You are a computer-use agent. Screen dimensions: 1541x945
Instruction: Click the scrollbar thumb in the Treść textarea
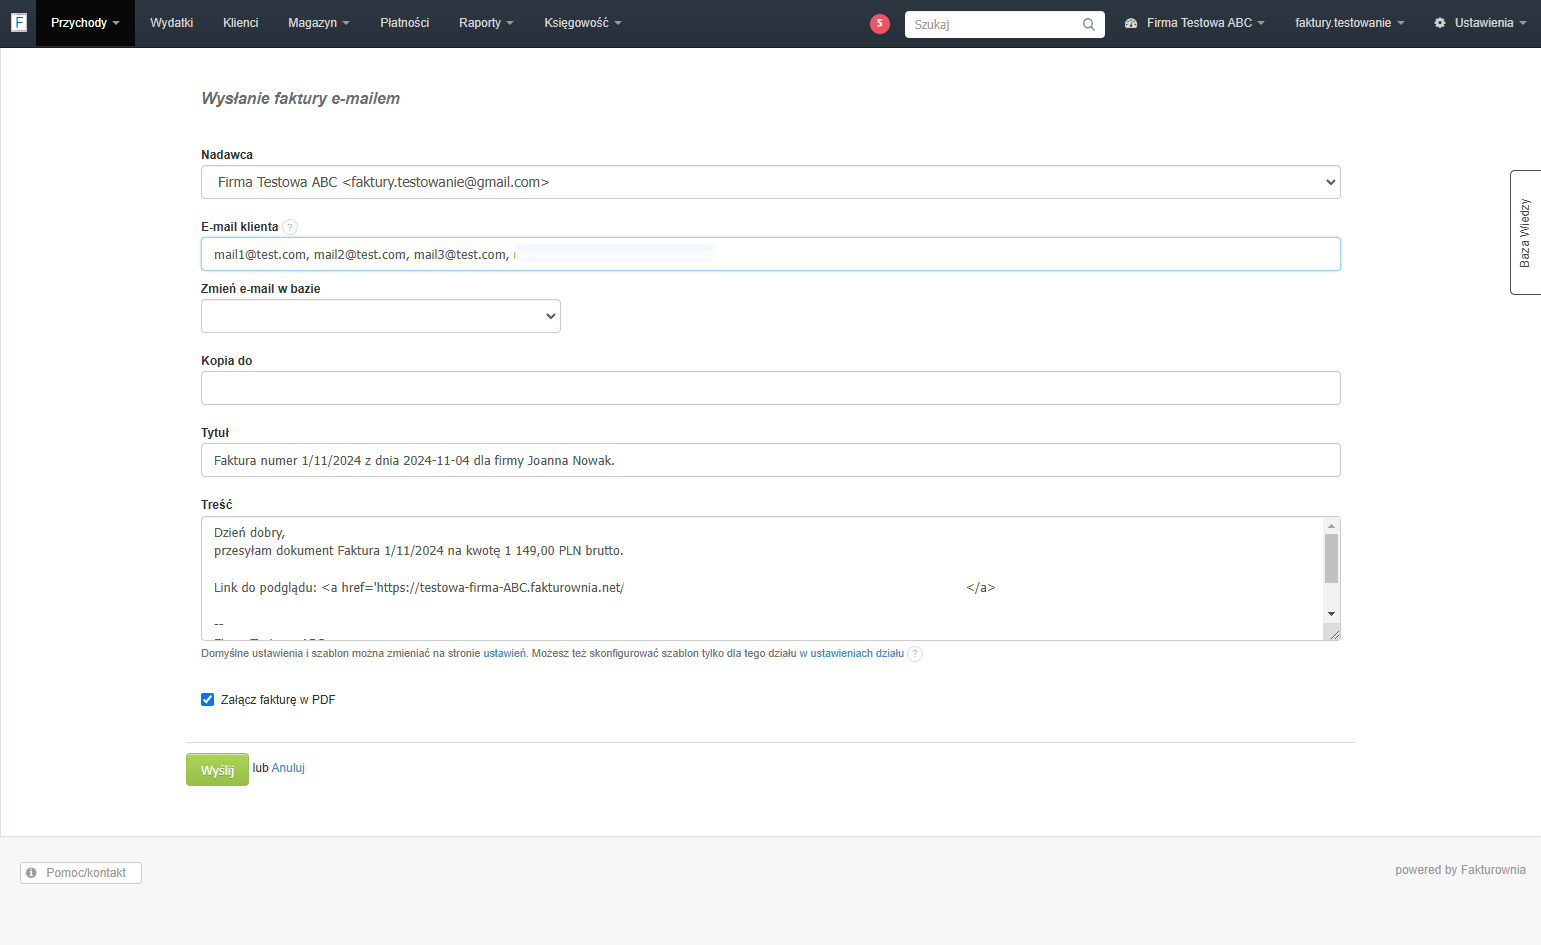(1331, 558)
